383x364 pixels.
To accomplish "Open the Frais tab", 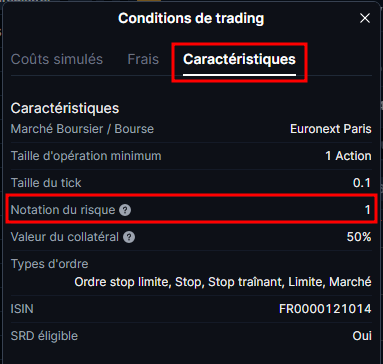I will pos(143,59).
